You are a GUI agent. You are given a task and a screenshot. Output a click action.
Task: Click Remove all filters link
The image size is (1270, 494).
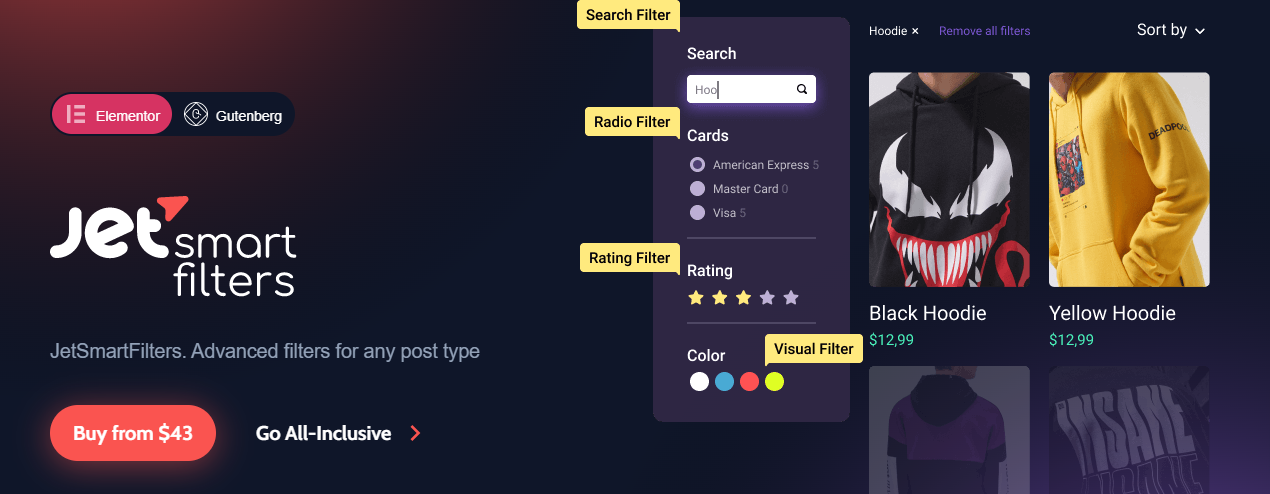984,31
